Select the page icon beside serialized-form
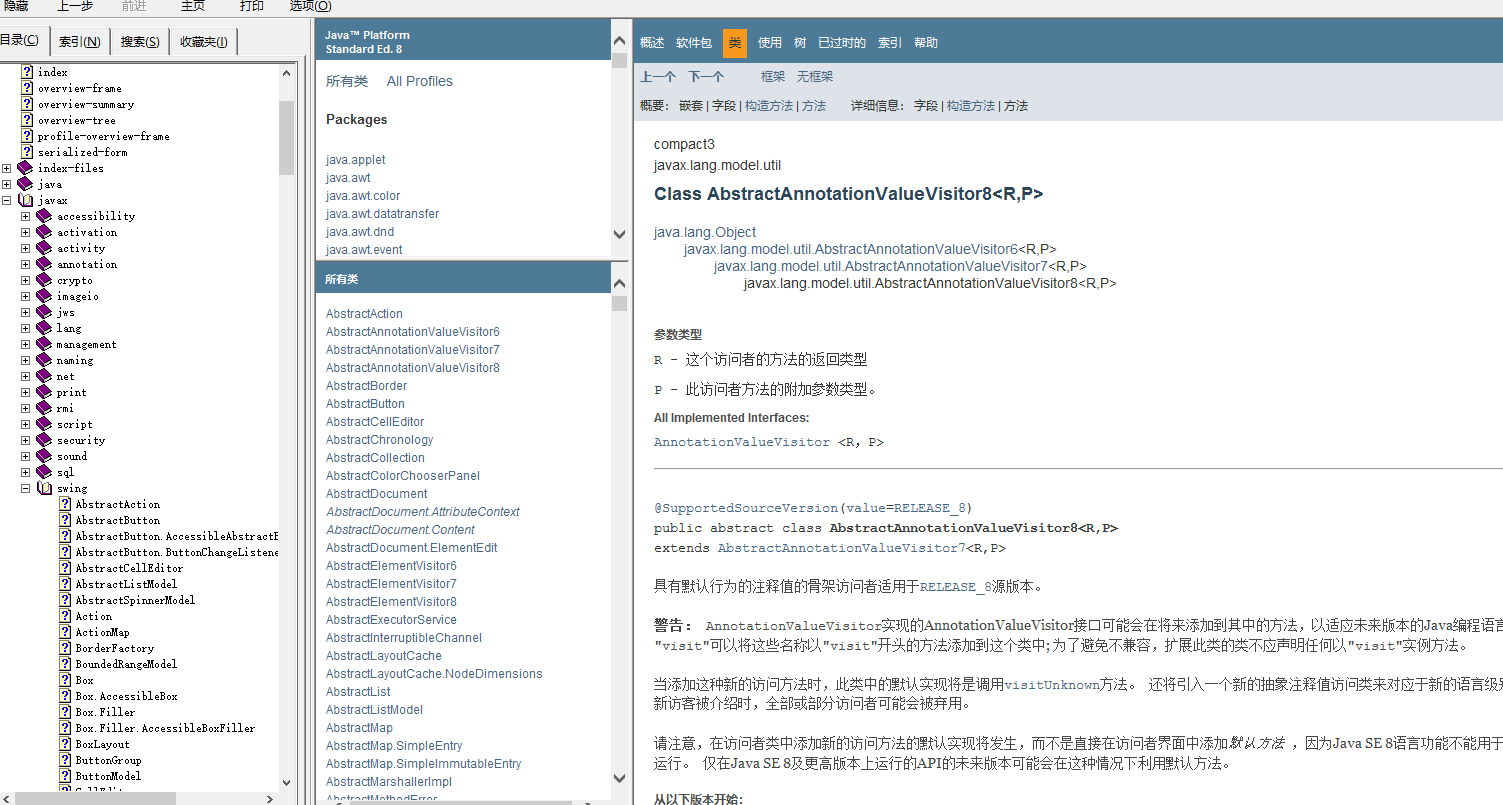The height and width of the screenshot is (805, 1503). pyautogui.click(x=27, y=152)
